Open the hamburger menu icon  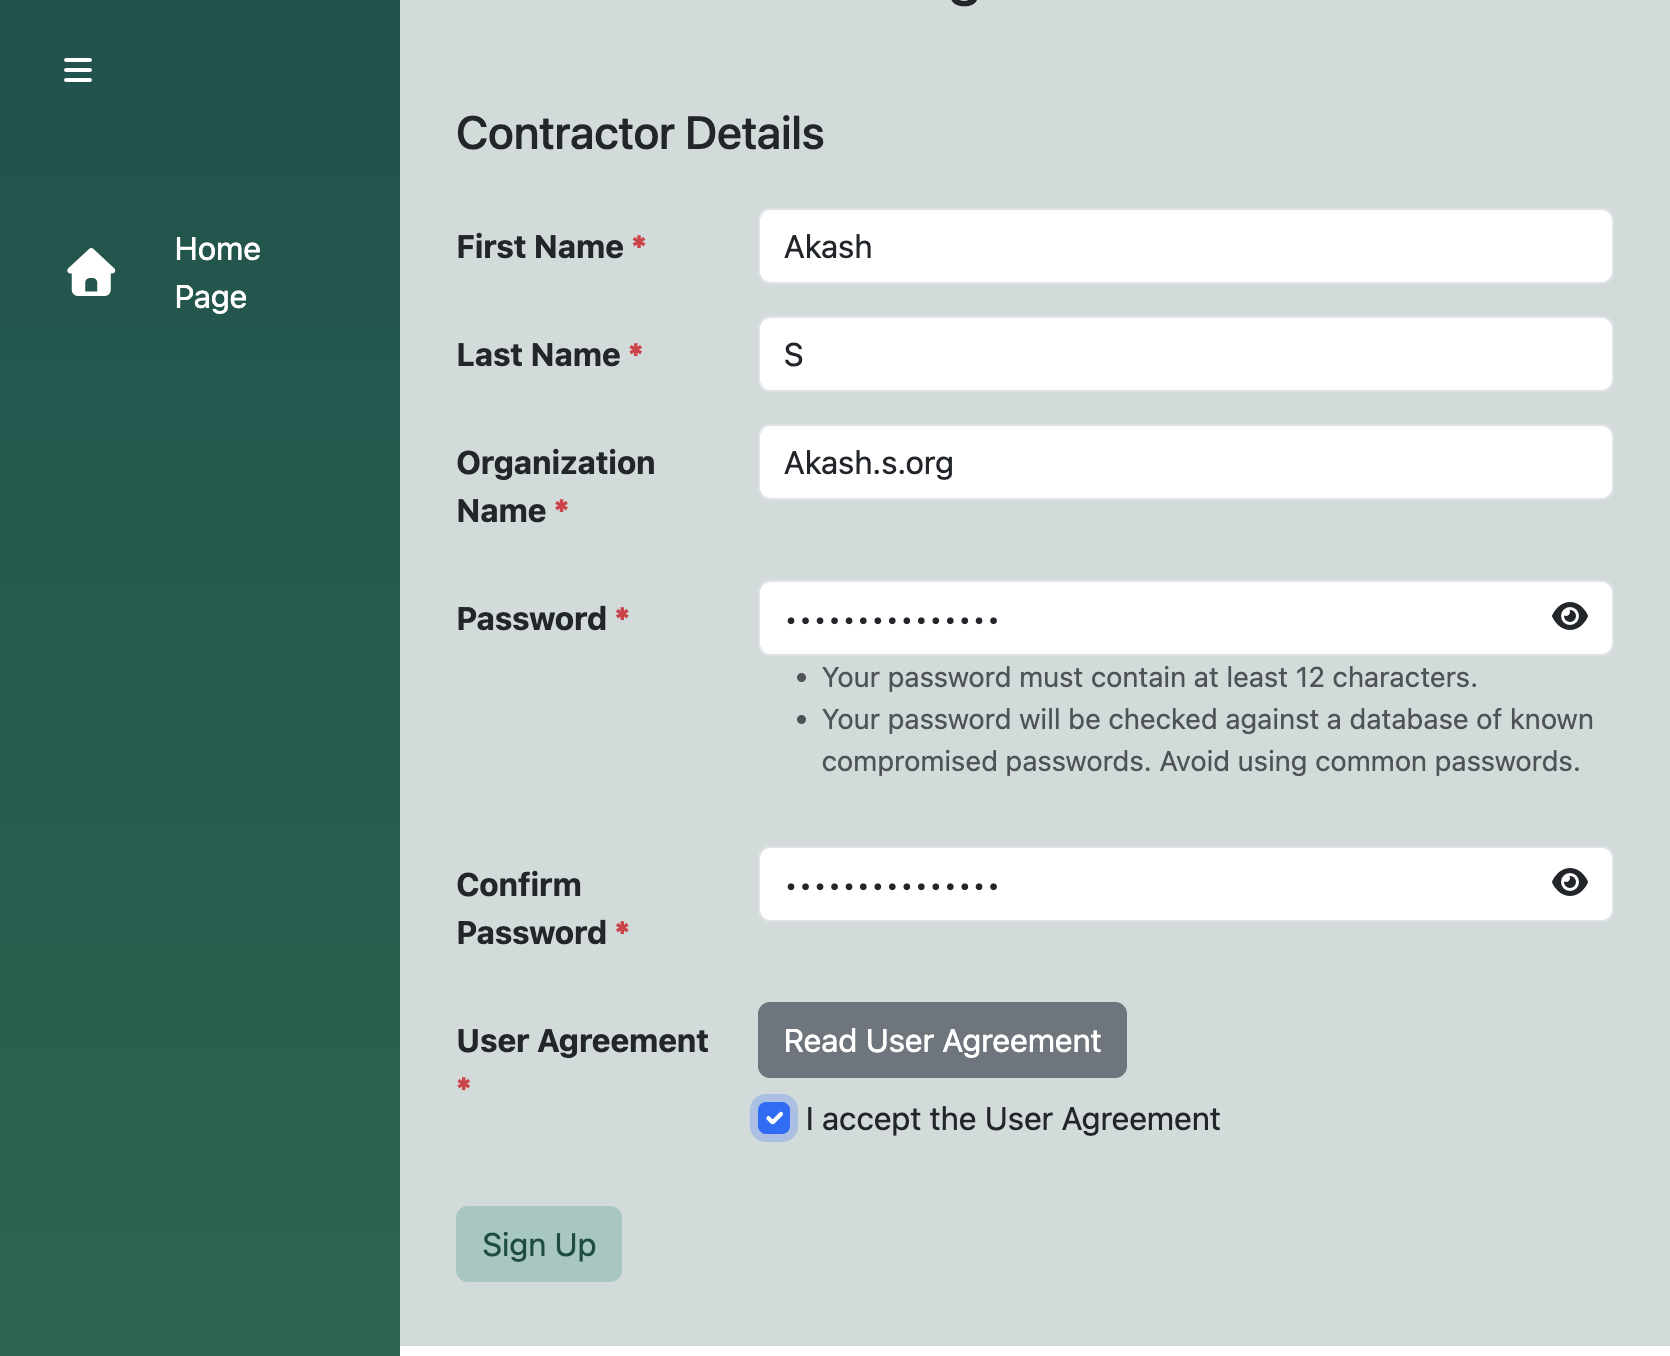pyautogui.click(x=78, y=70)
